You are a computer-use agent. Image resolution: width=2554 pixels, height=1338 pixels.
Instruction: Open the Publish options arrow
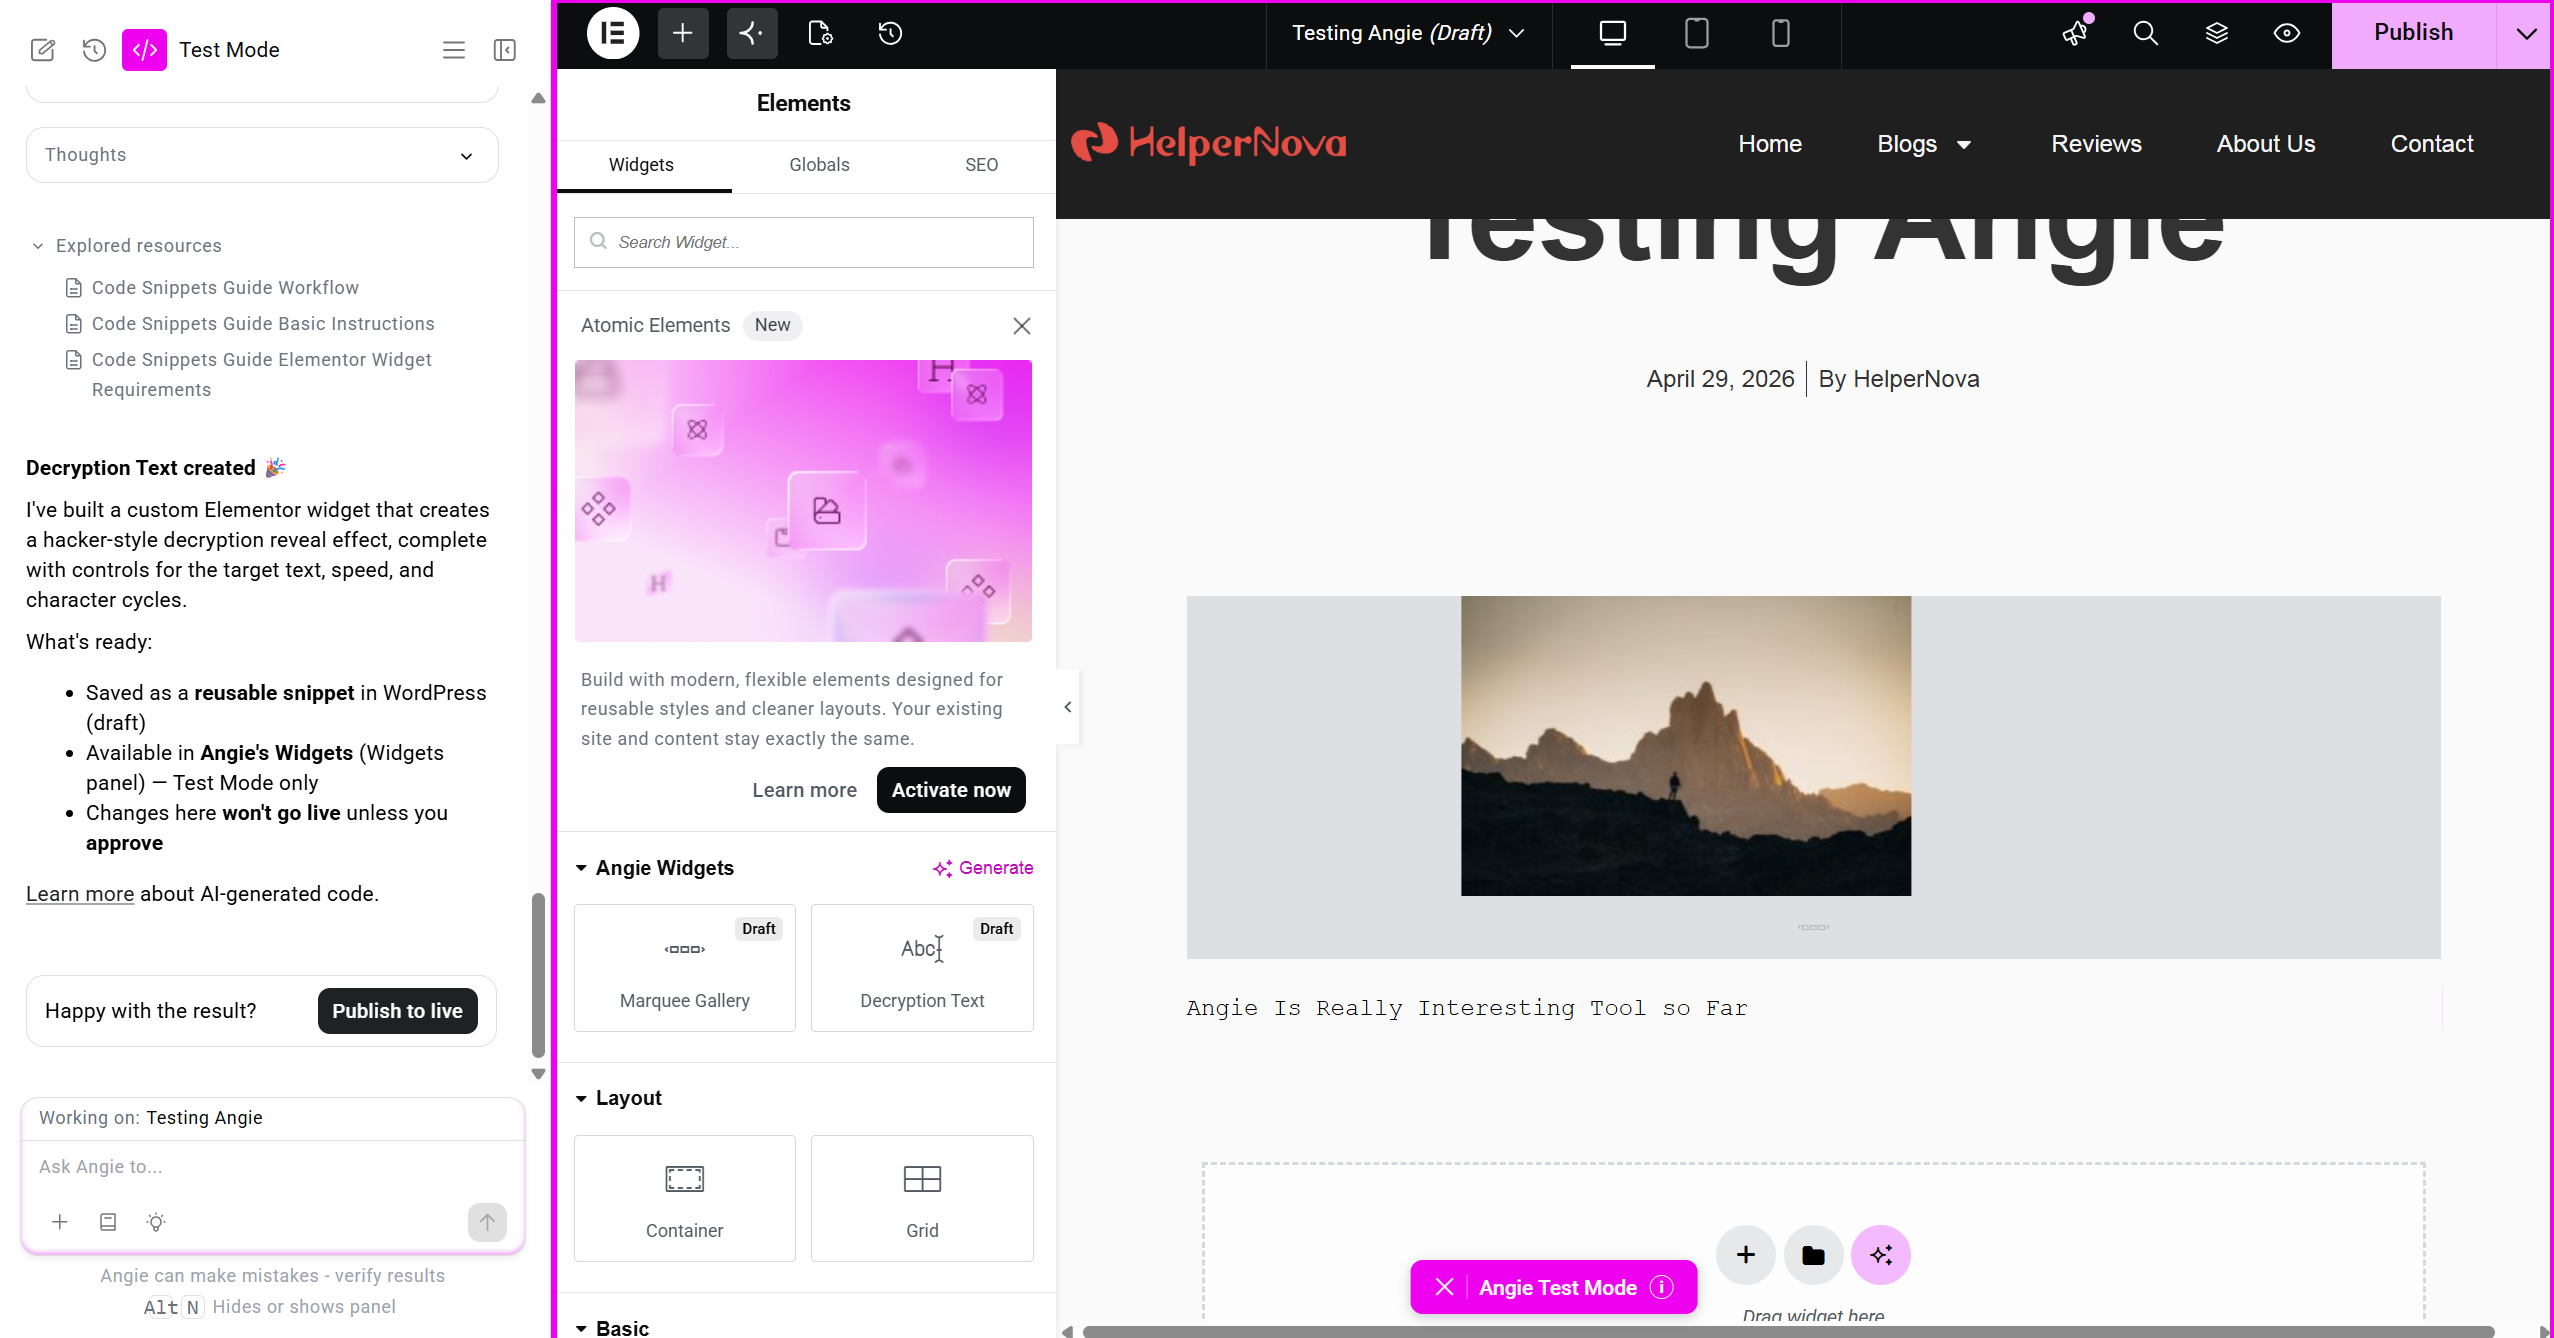[x=2525, y=33]
